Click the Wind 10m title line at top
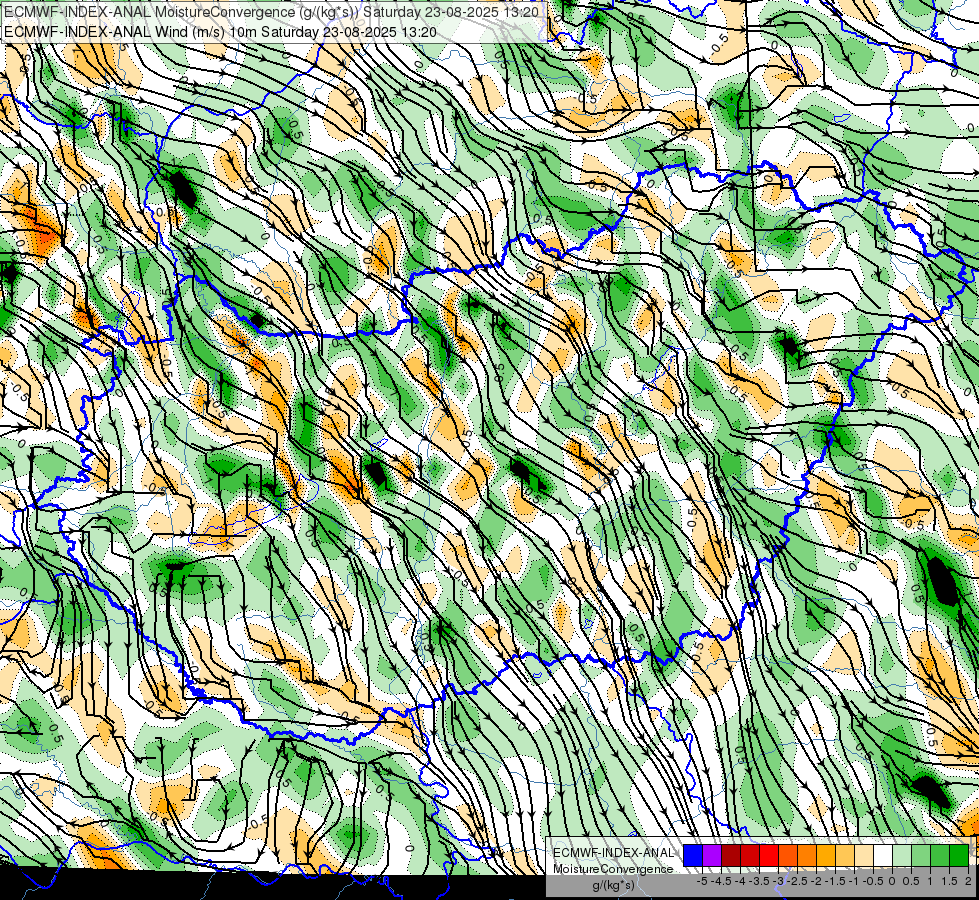 coord(220,32)
